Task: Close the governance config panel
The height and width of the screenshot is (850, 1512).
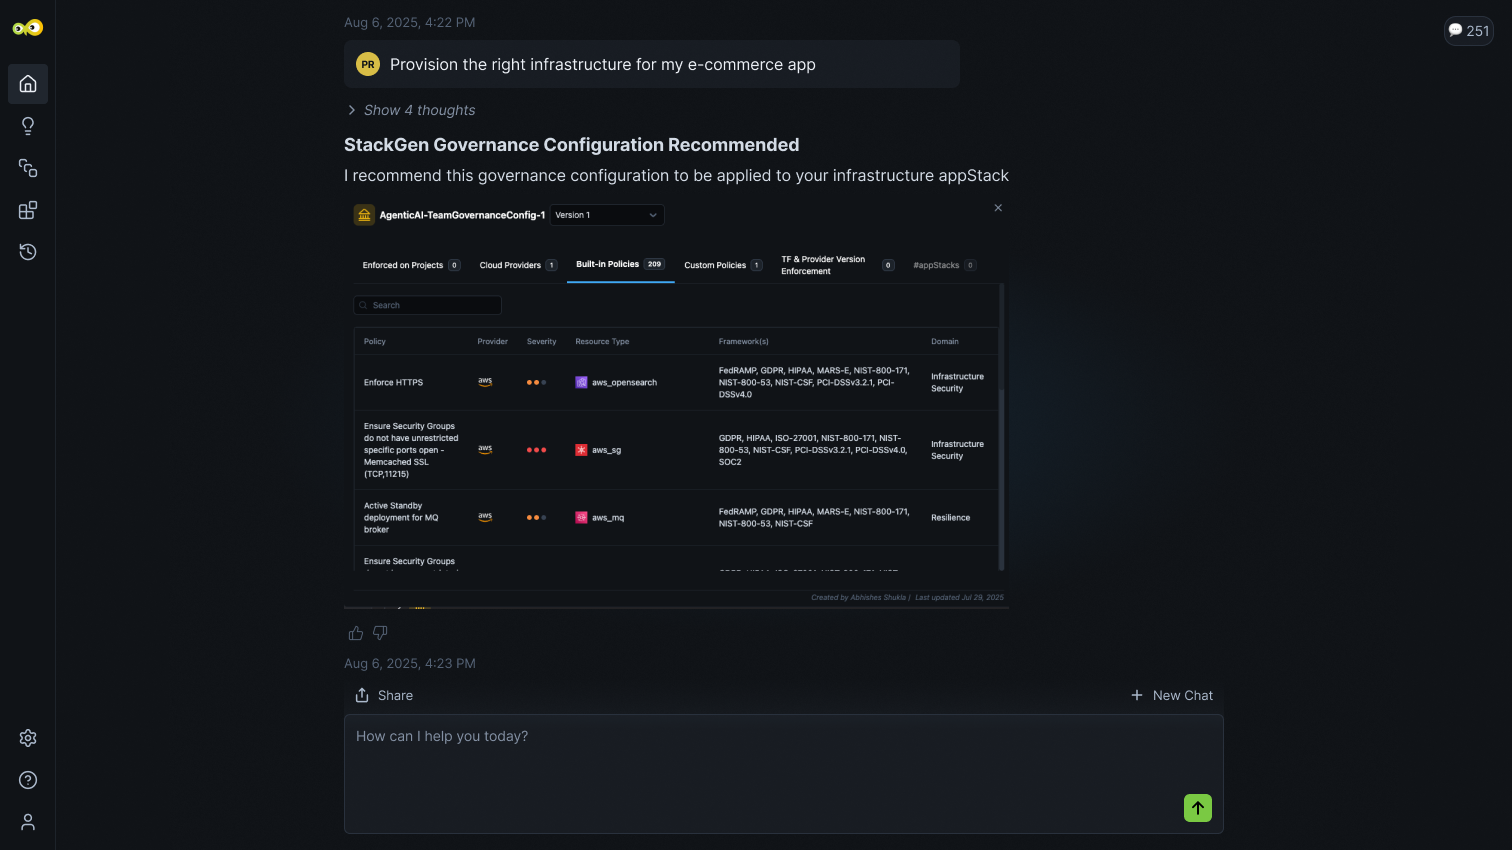Action: pyautogui.click(x=998, y=208)
